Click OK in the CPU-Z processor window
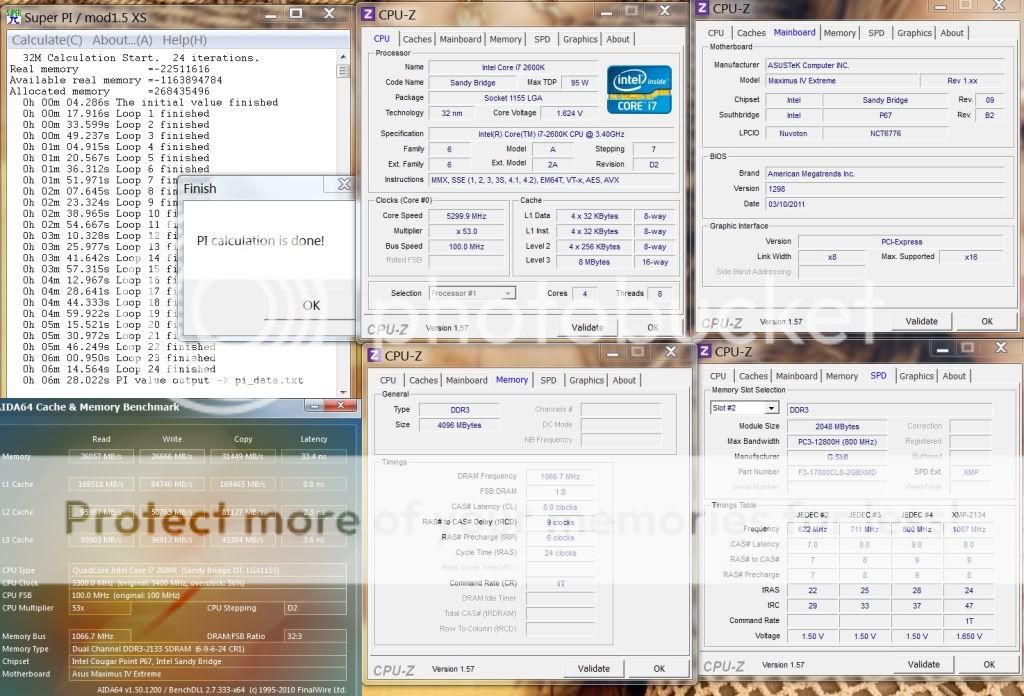This screenshot has height=696, width=1024. click(653, 327)
